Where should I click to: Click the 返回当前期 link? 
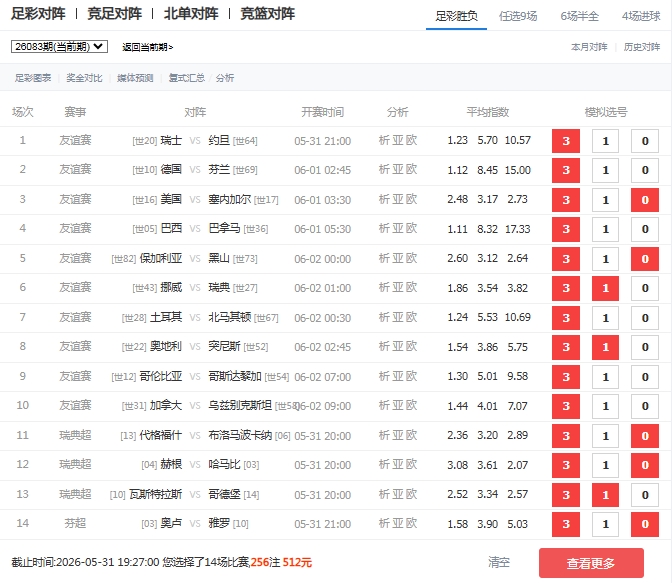[147, 47]
